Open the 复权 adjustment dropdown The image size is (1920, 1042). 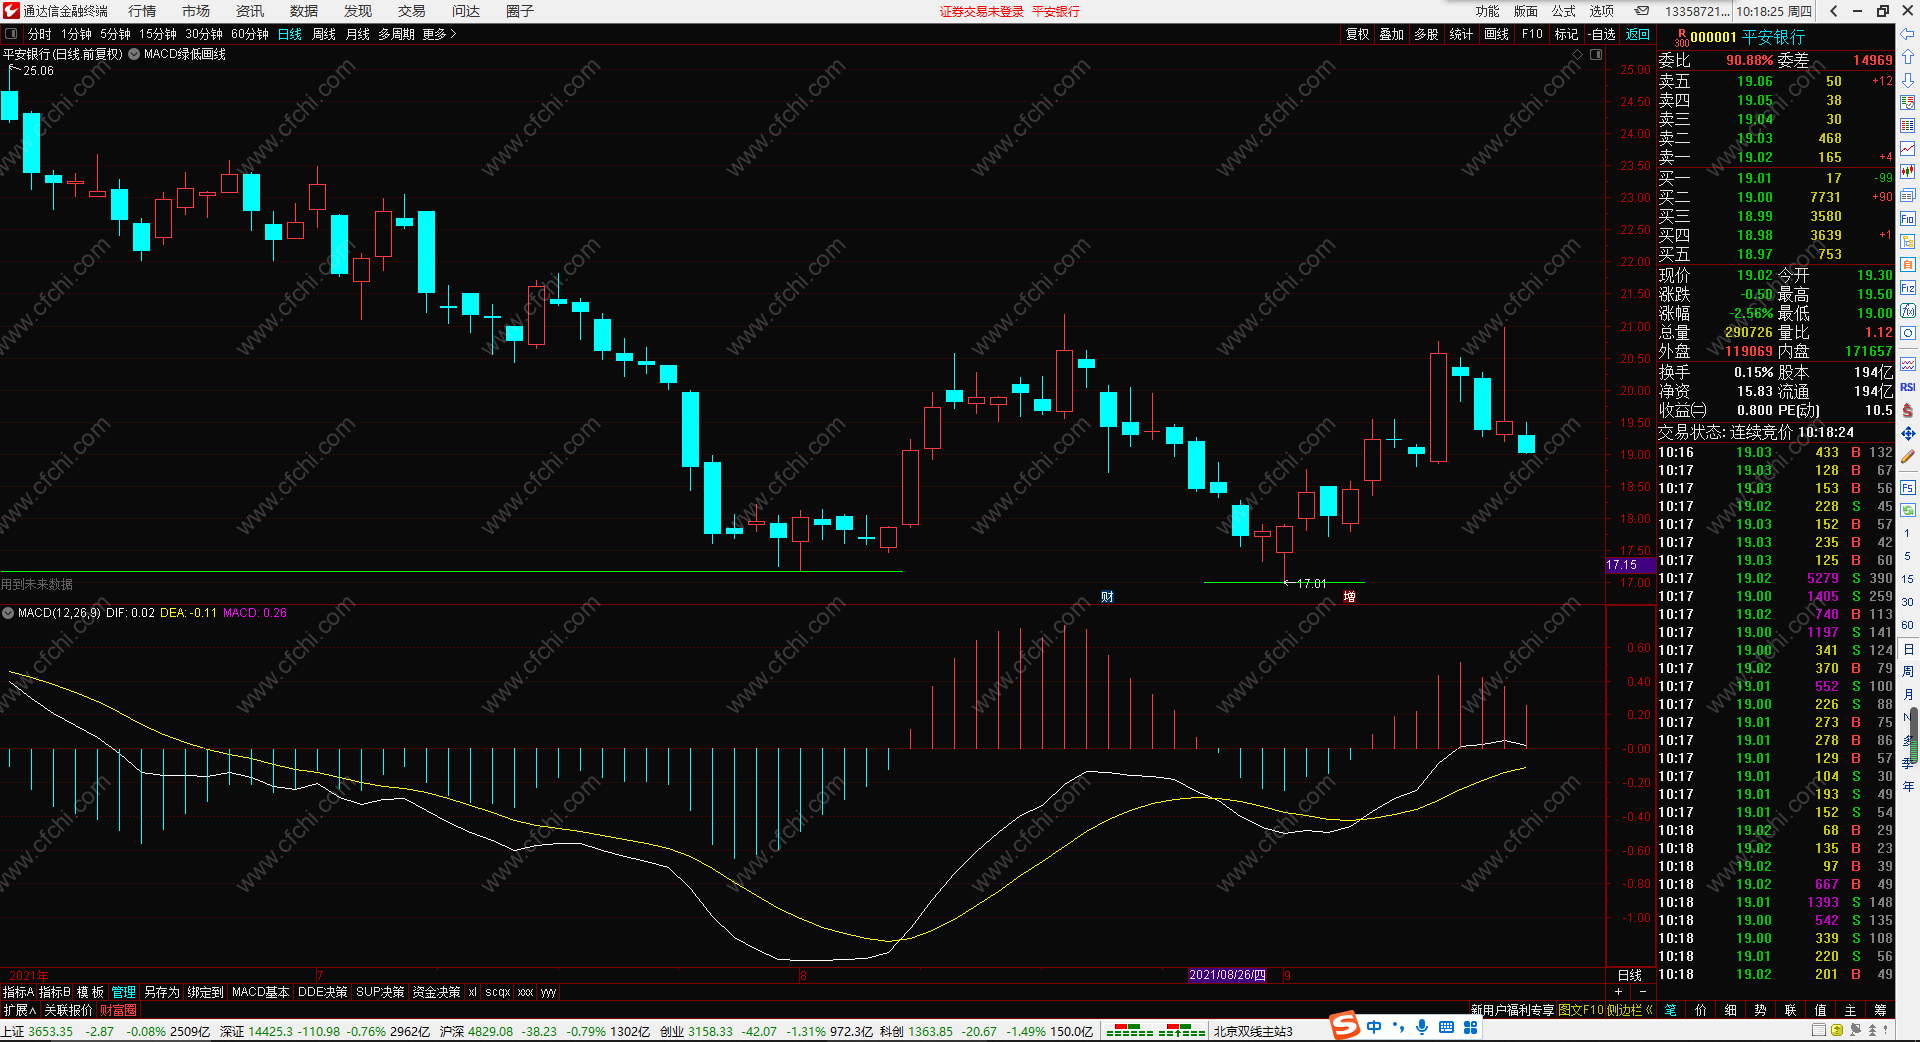pos(1358,34)
